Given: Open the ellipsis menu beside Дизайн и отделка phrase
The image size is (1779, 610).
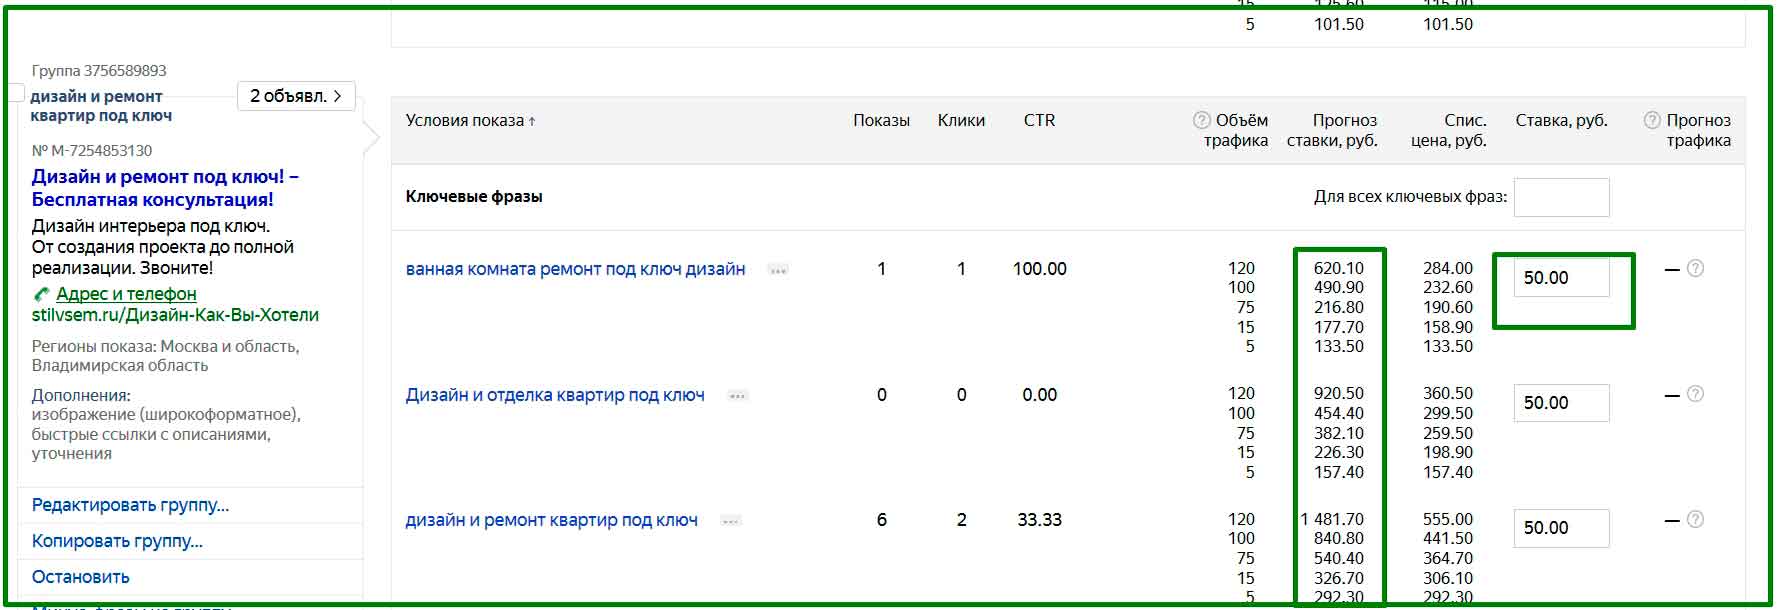Looking at the screenshot, I should pos(738,396).
